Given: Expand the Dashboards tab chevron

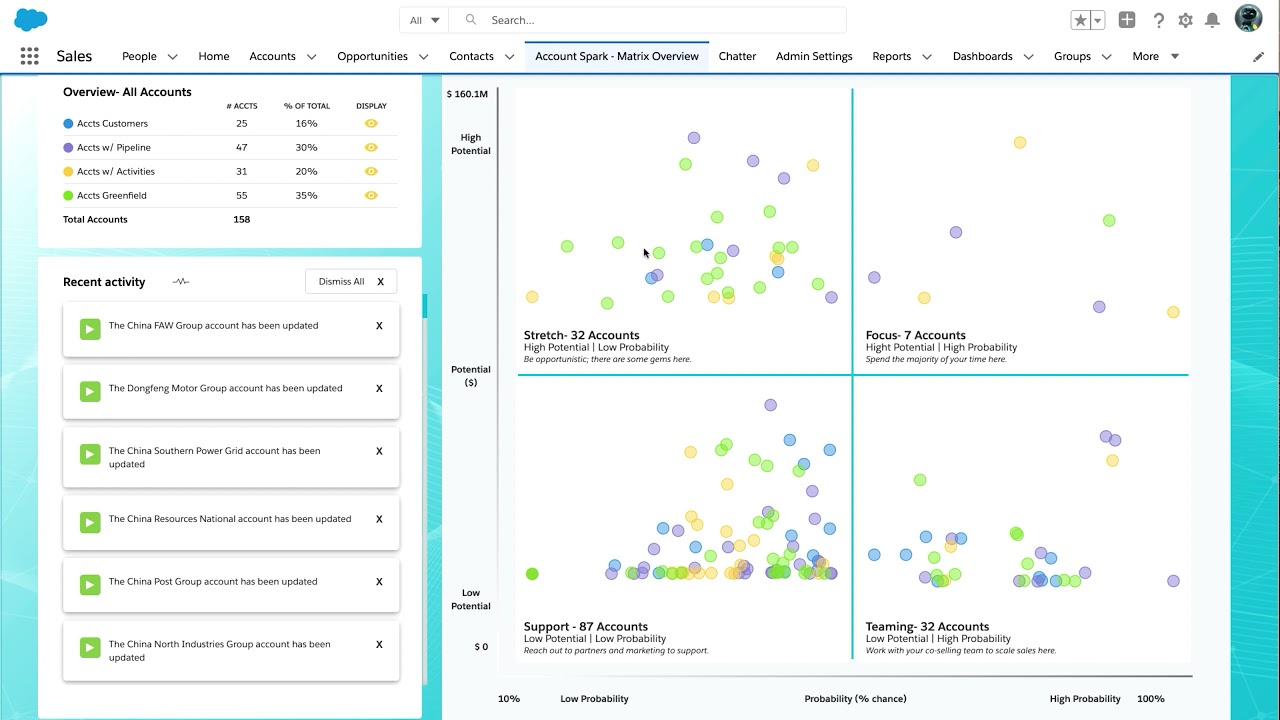Looking at the screenshot, I should click(x=1028, y=57).
